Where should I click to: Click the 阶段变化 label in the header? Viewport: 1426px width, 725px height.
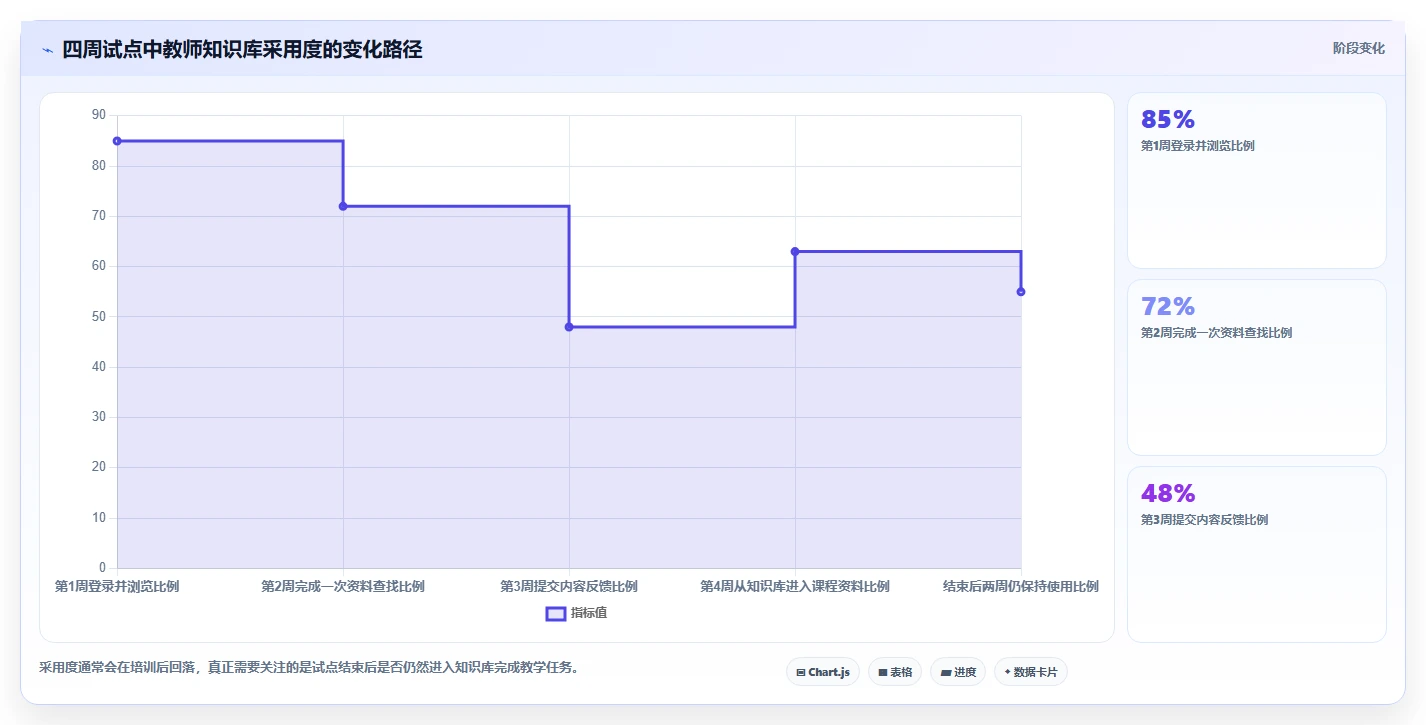click(x=1358, y=48)
